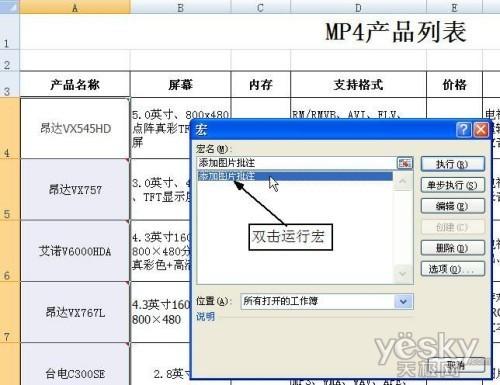The height and width of the screenshot is (385, 500).
Task: Click the select-all corner of sheet
Action: click(x=9, y=7)
